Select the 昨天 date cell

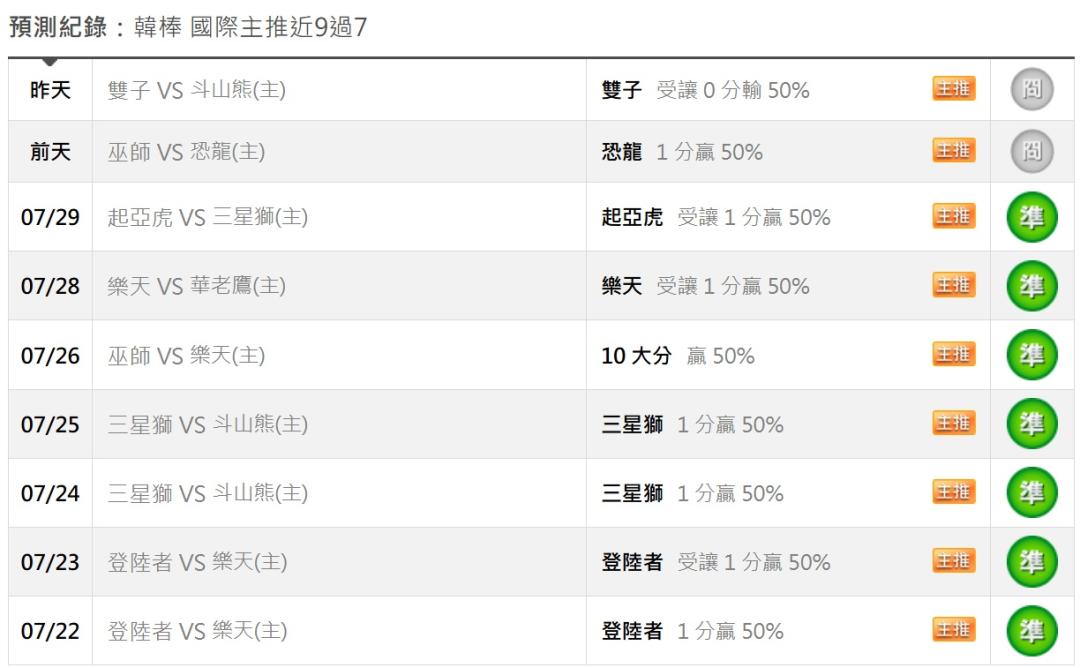click(x=50, y=90)
